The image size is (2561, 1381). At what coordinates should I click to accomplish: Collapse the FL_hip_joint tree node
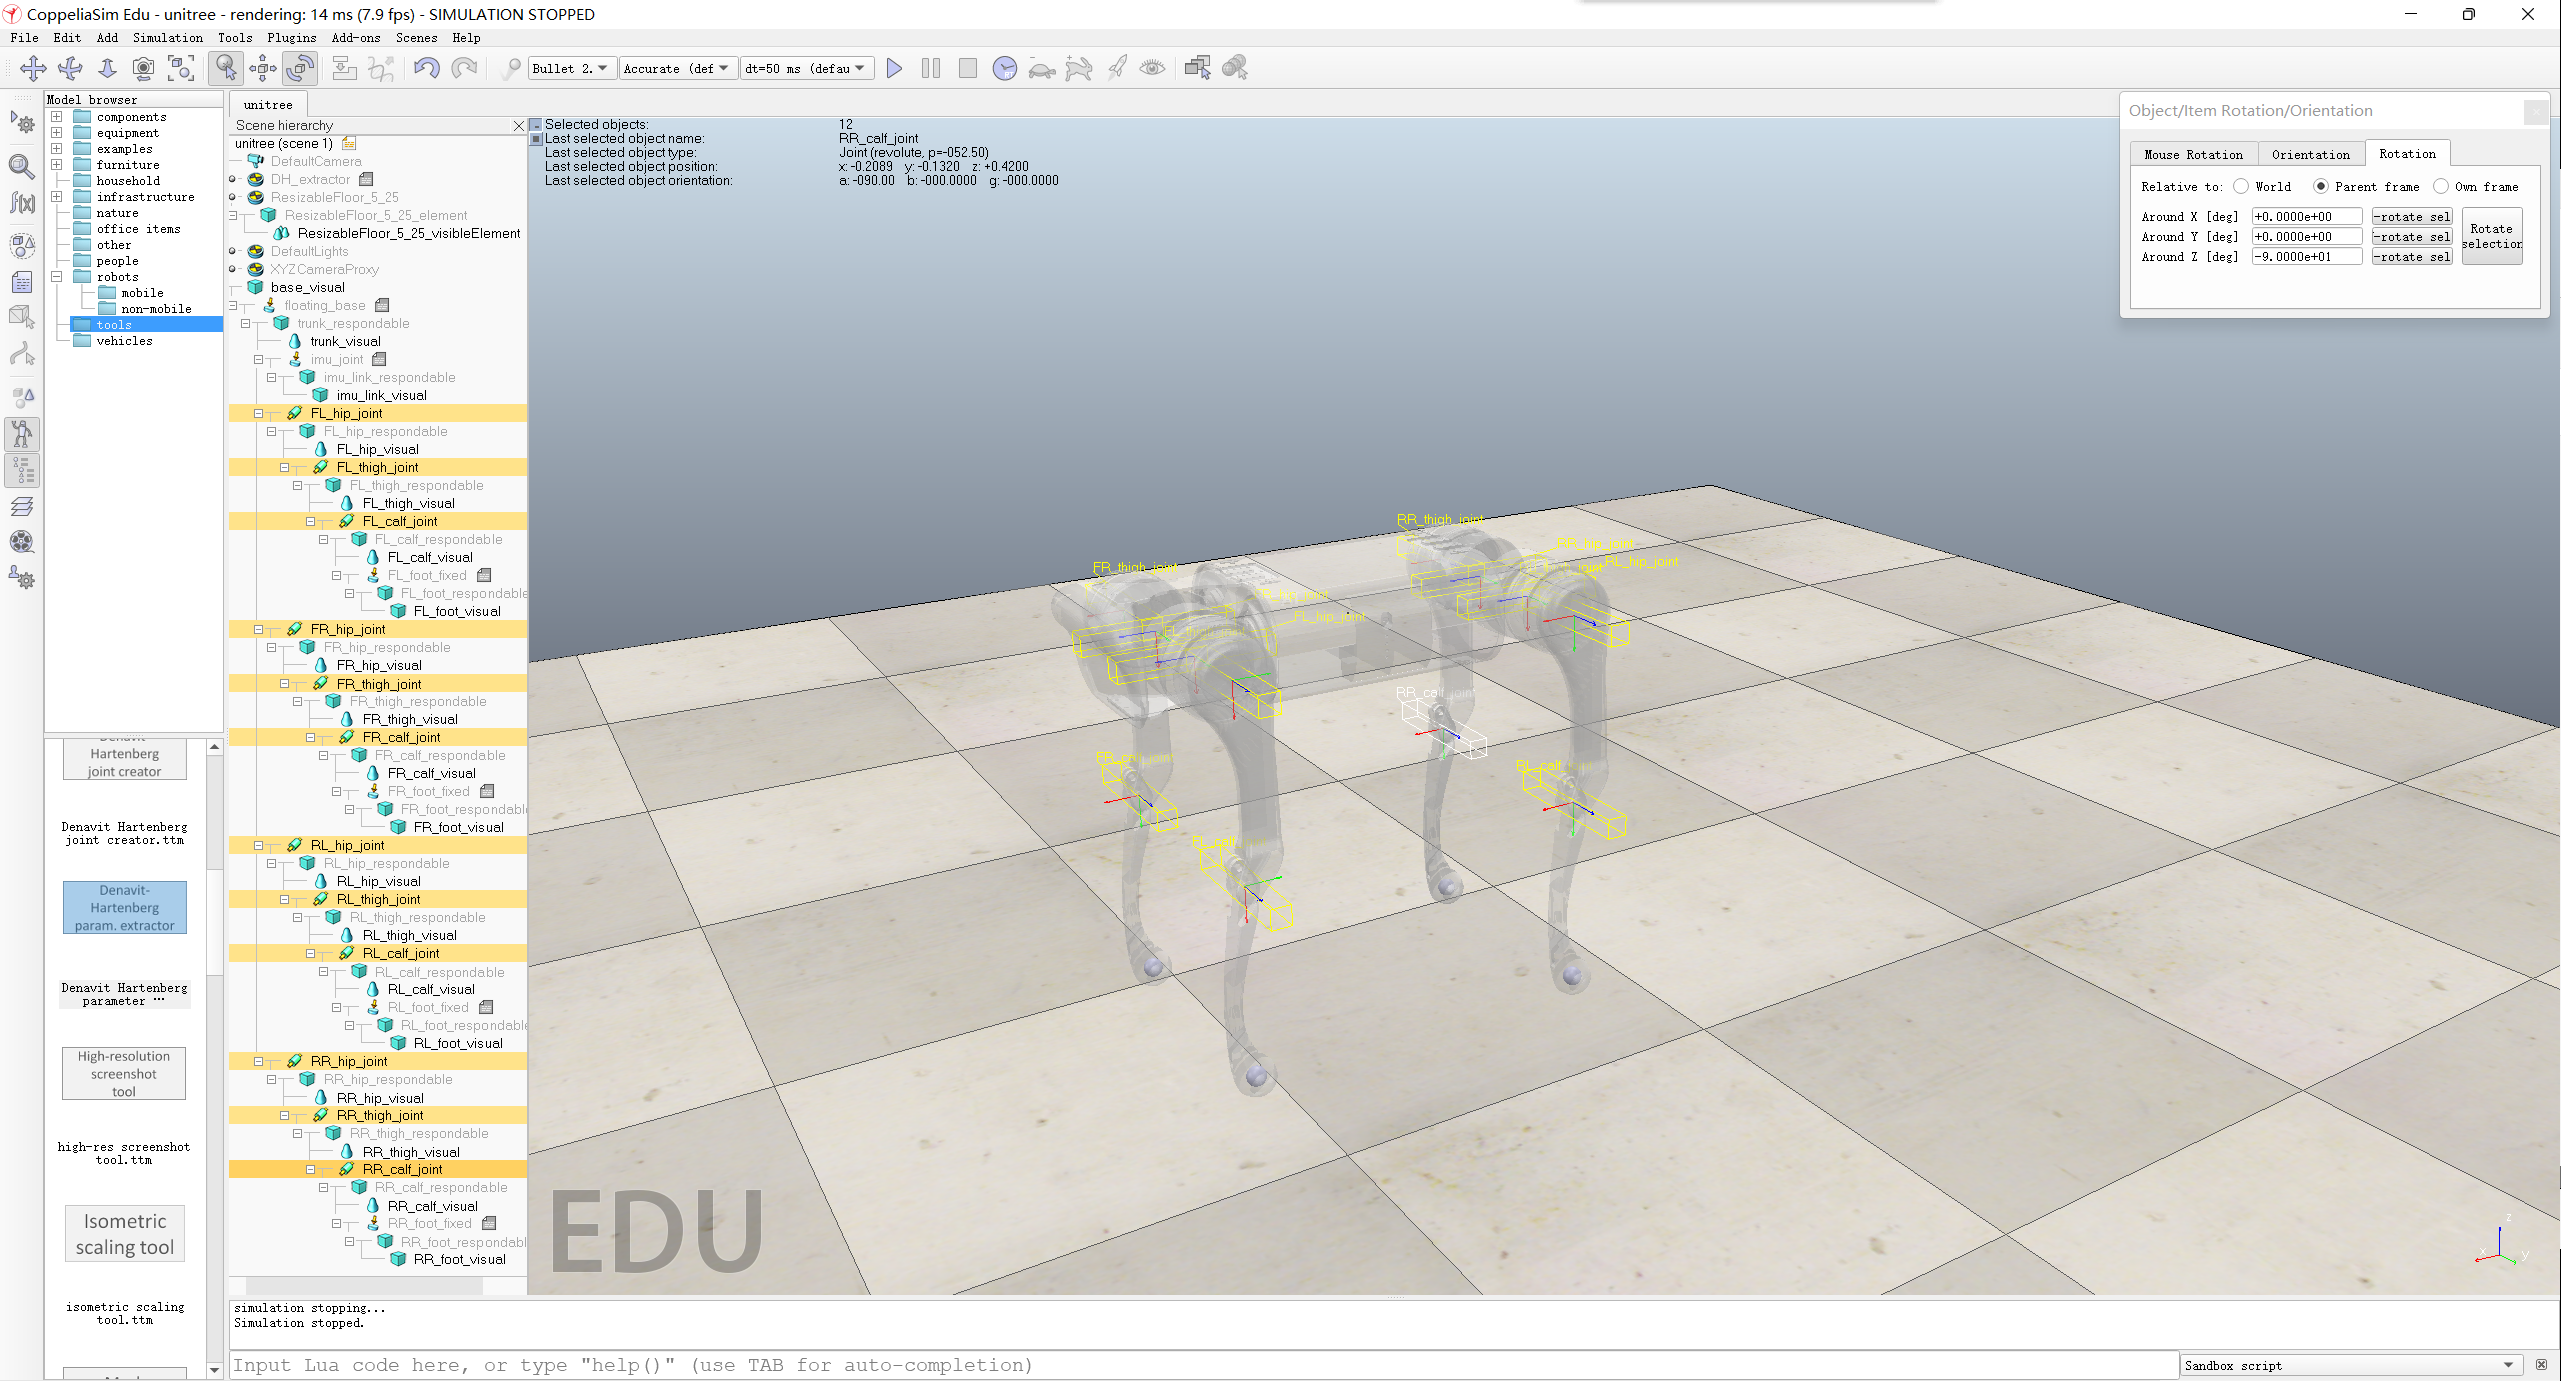(x=258, y=413)
